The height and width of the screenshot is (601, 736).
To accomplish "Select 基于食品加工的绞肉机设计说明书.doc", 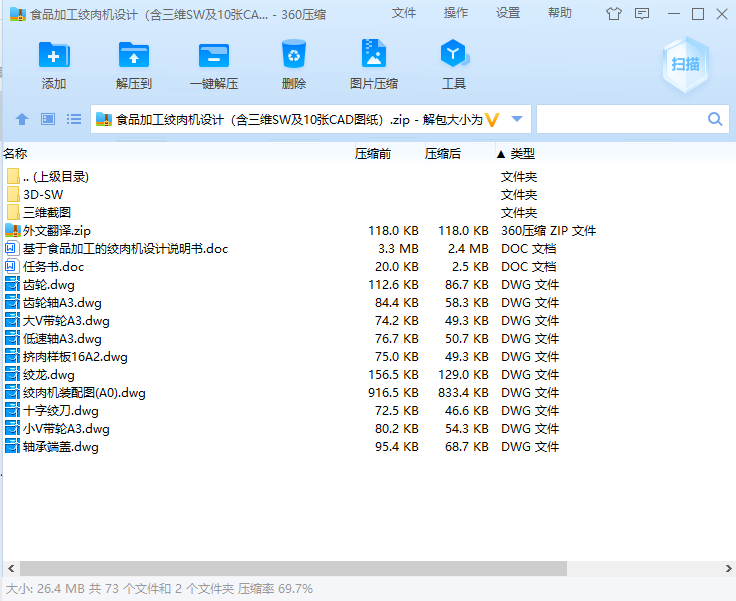I will click(125, 248).
